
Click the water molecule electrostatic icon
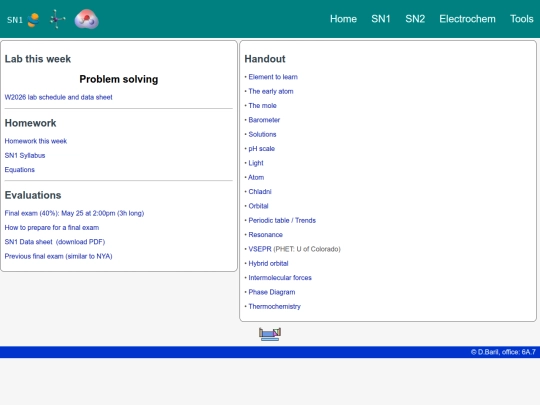(x=86, y=19)
